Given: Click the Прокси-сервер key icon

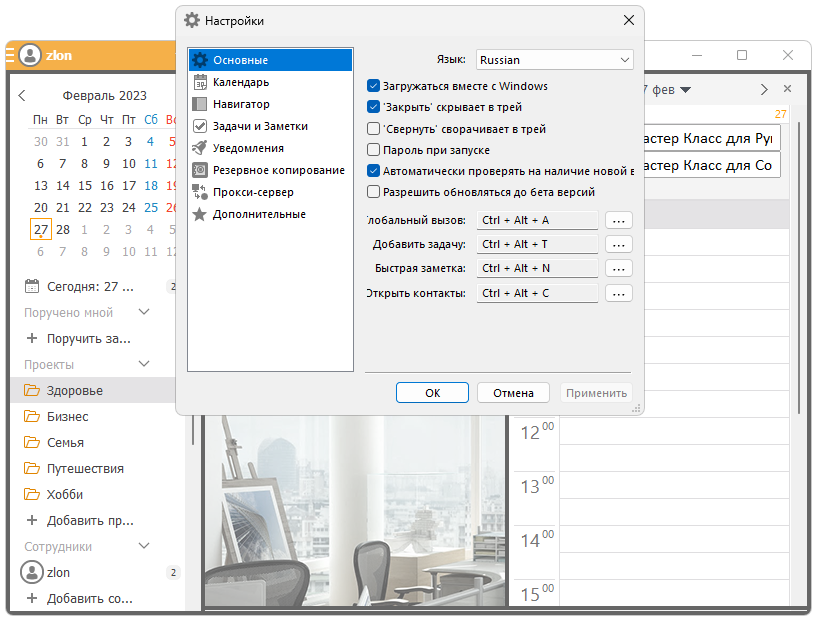Looking at the screenshot, I should tap(200, 192).
